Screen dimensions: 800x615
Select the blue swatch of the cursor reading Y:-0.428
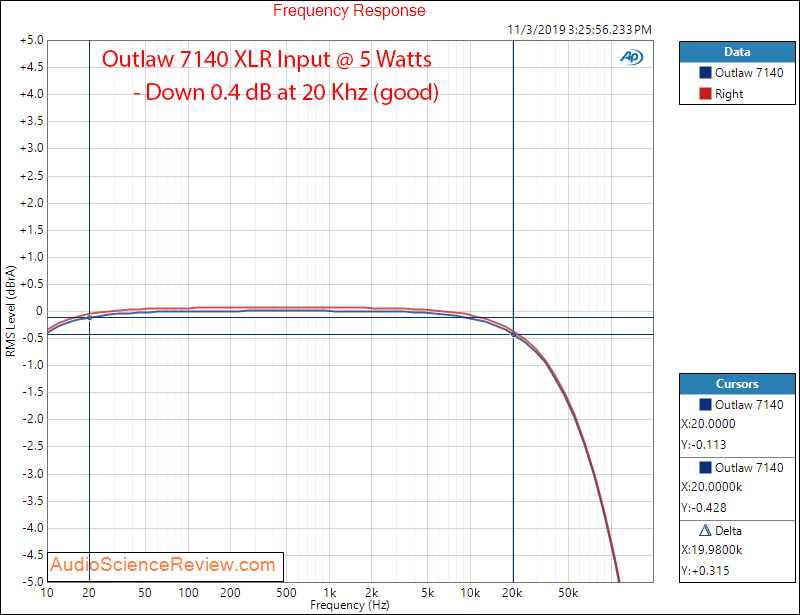click(x=705, y=468)
